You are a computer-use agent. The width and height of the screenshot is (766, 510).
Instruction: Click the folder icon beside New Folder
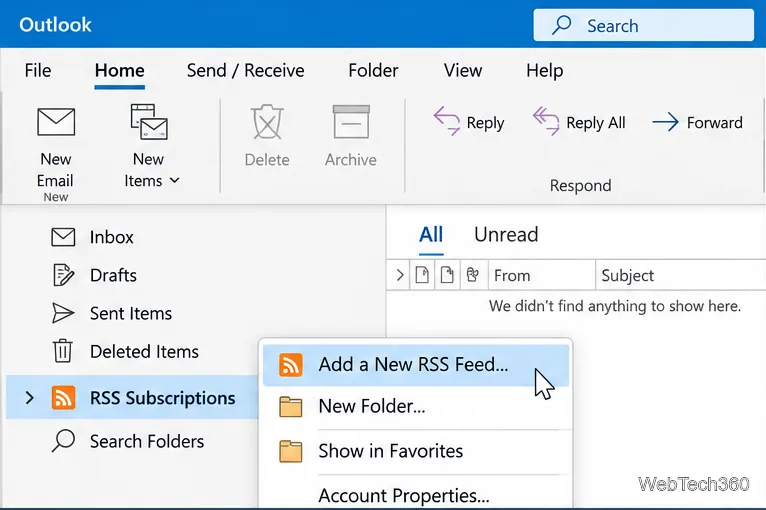tap(291, 406)
